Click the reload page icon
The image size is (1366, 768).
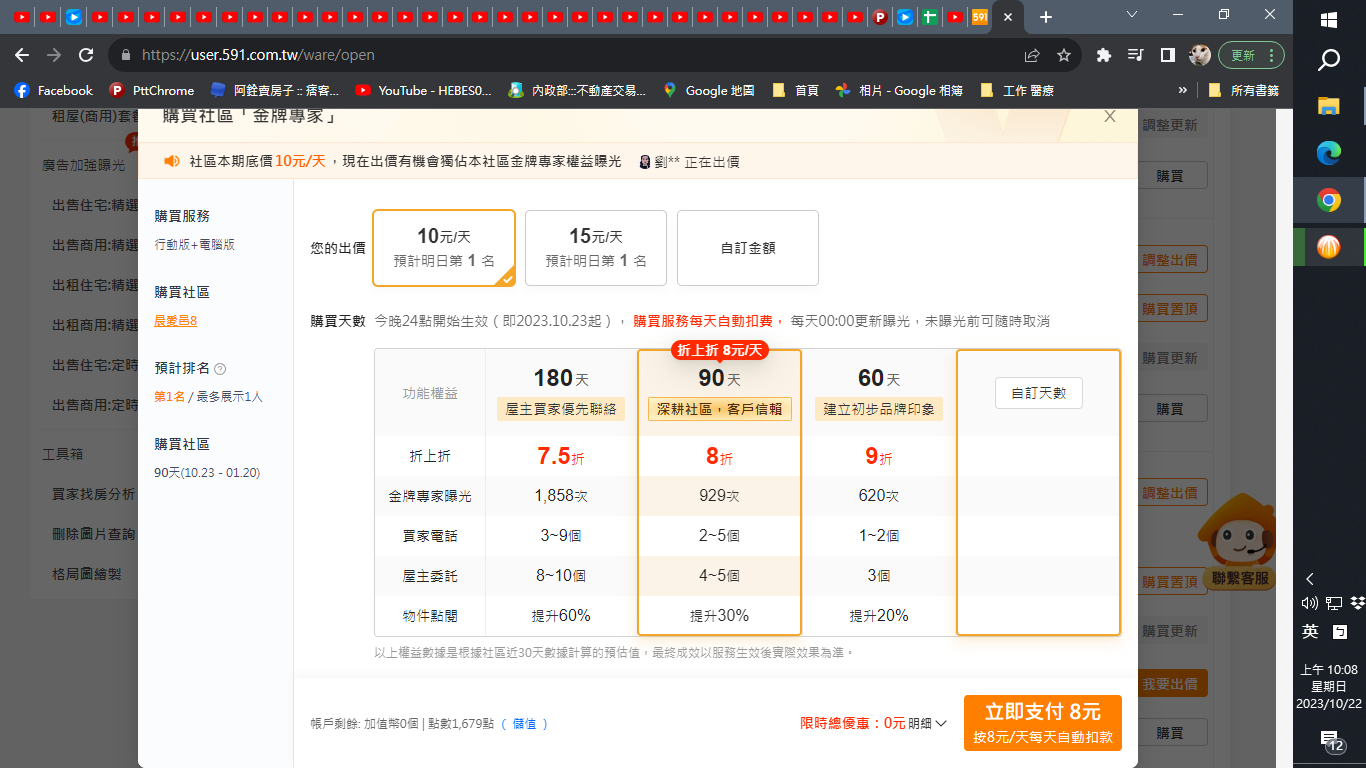tap(86, 55)
